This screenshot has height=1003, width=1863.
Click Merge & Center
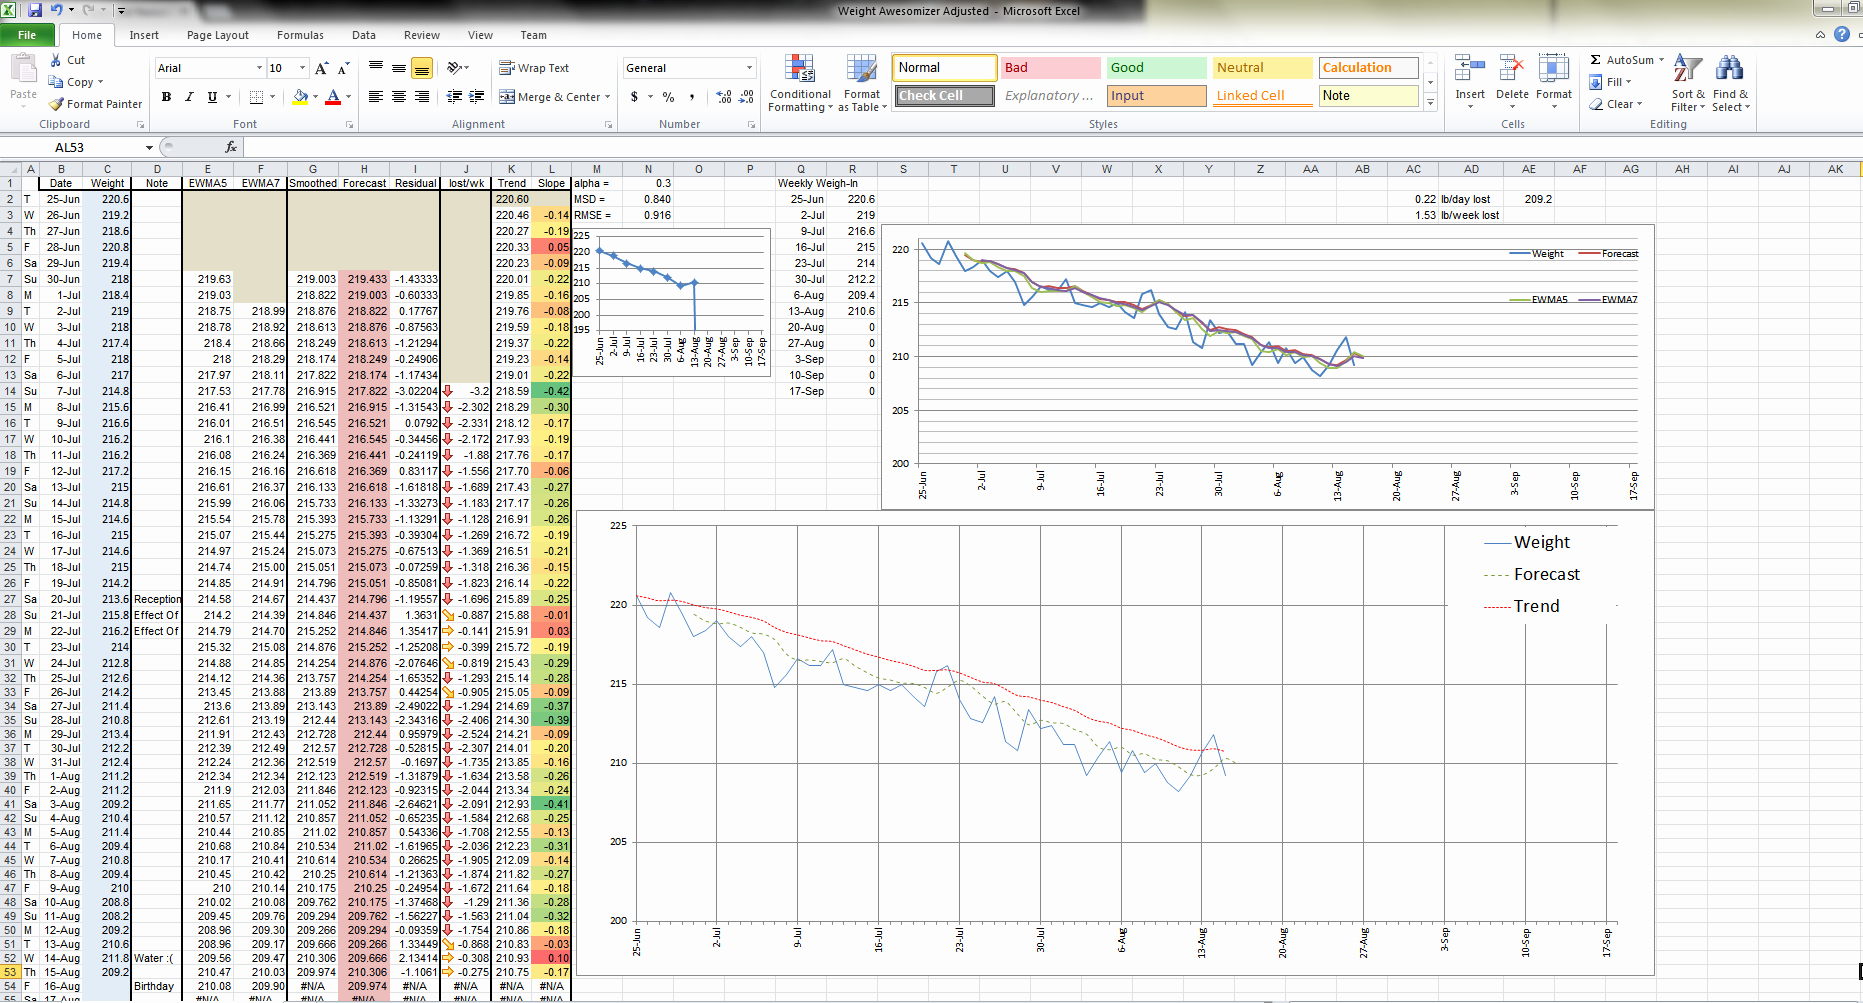pos(551,97)
